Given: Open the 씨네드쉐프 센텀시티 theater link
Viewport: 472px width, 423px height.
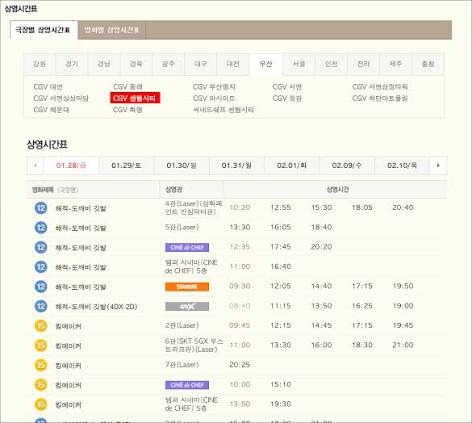Looking at the screenshot, I should pos(224,110).
